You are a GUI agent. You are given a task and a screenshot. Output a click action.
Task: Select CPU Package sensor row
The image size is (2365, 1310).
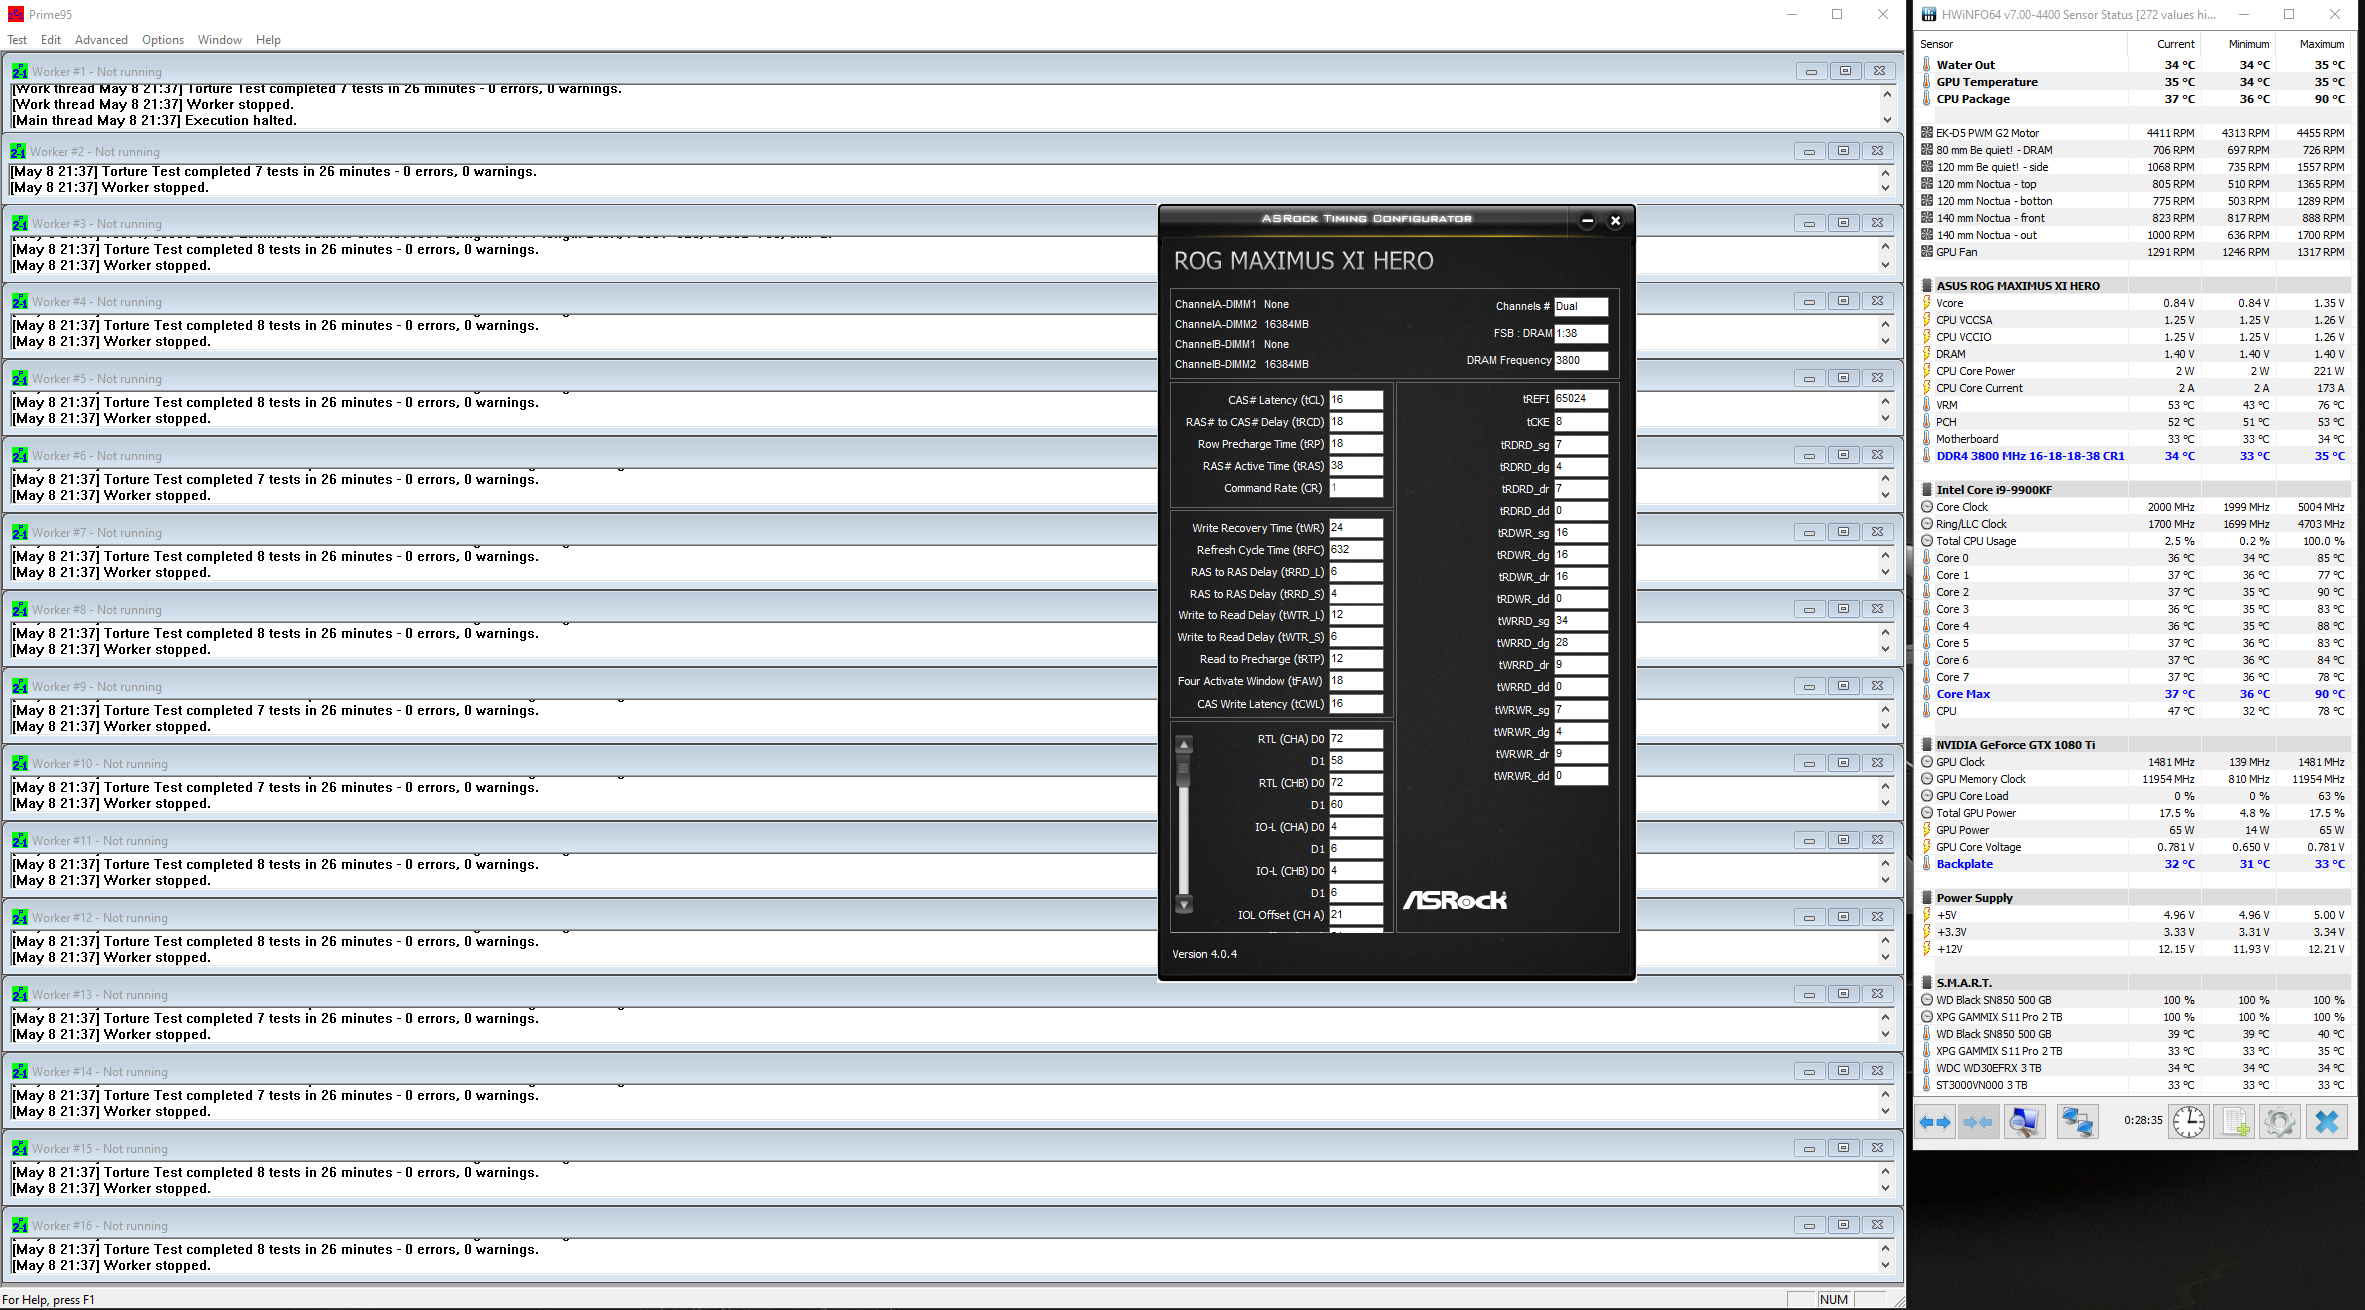pos(1972,99)
